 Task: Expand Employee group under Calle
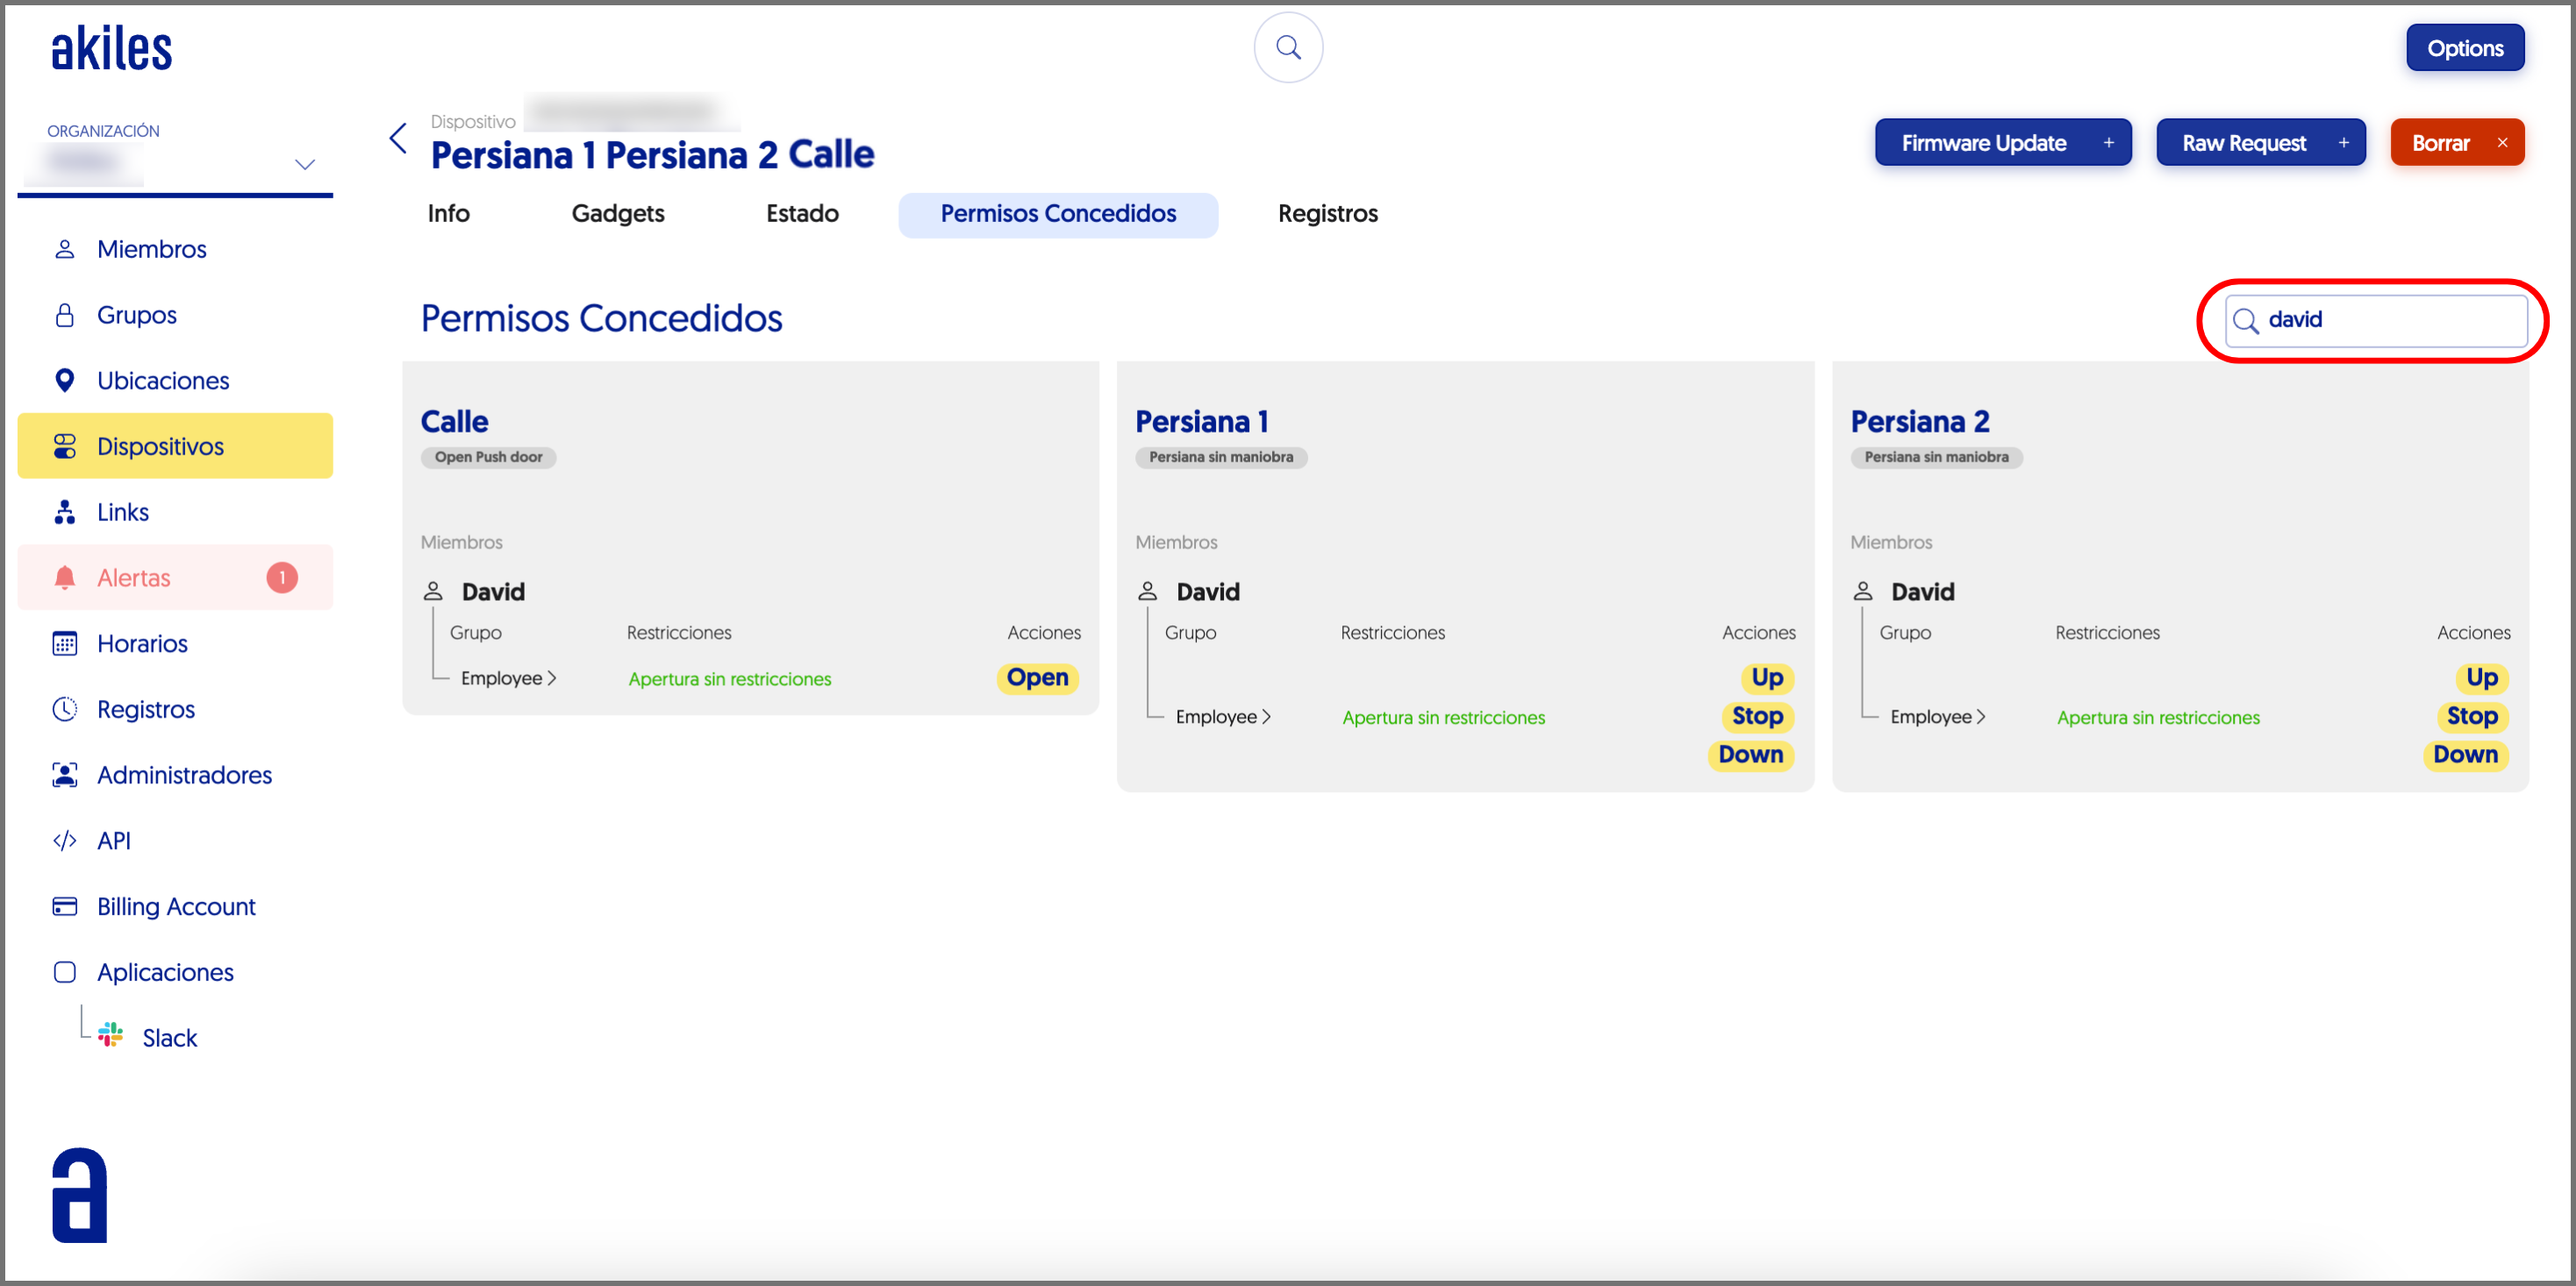(508, 678)
